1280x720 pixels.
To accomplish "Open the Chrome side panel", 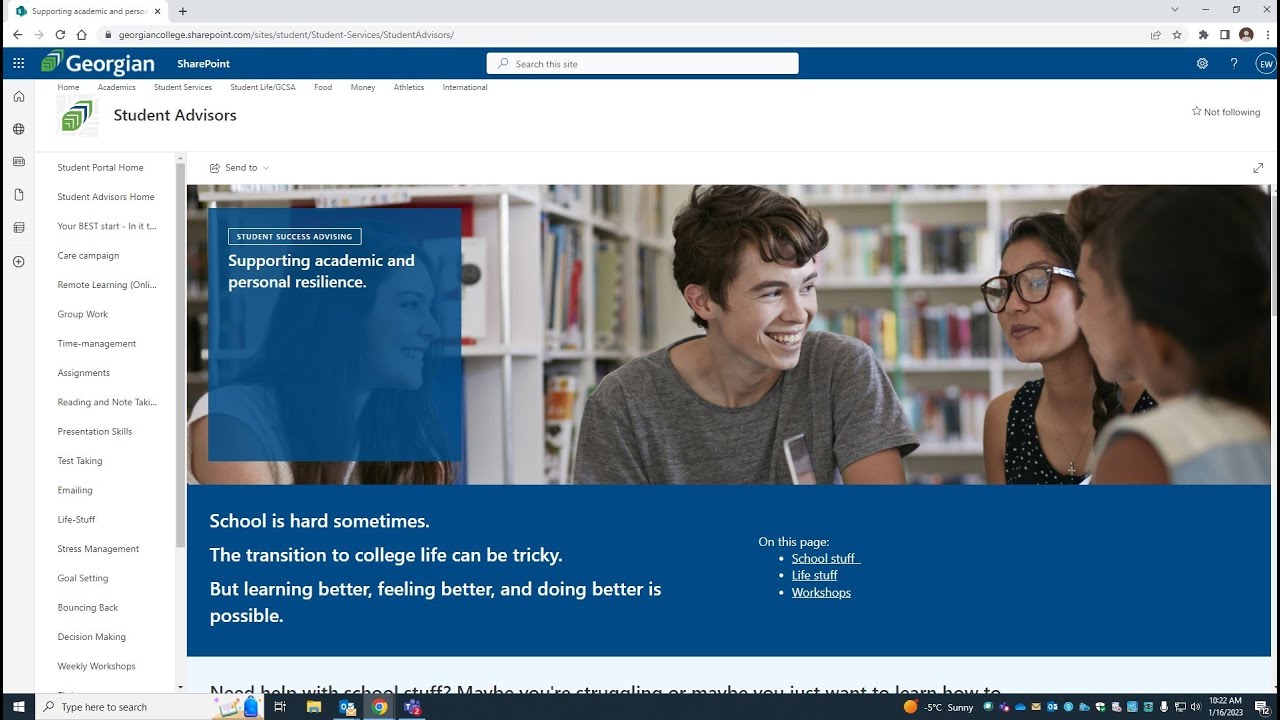I will [1224, 34].
